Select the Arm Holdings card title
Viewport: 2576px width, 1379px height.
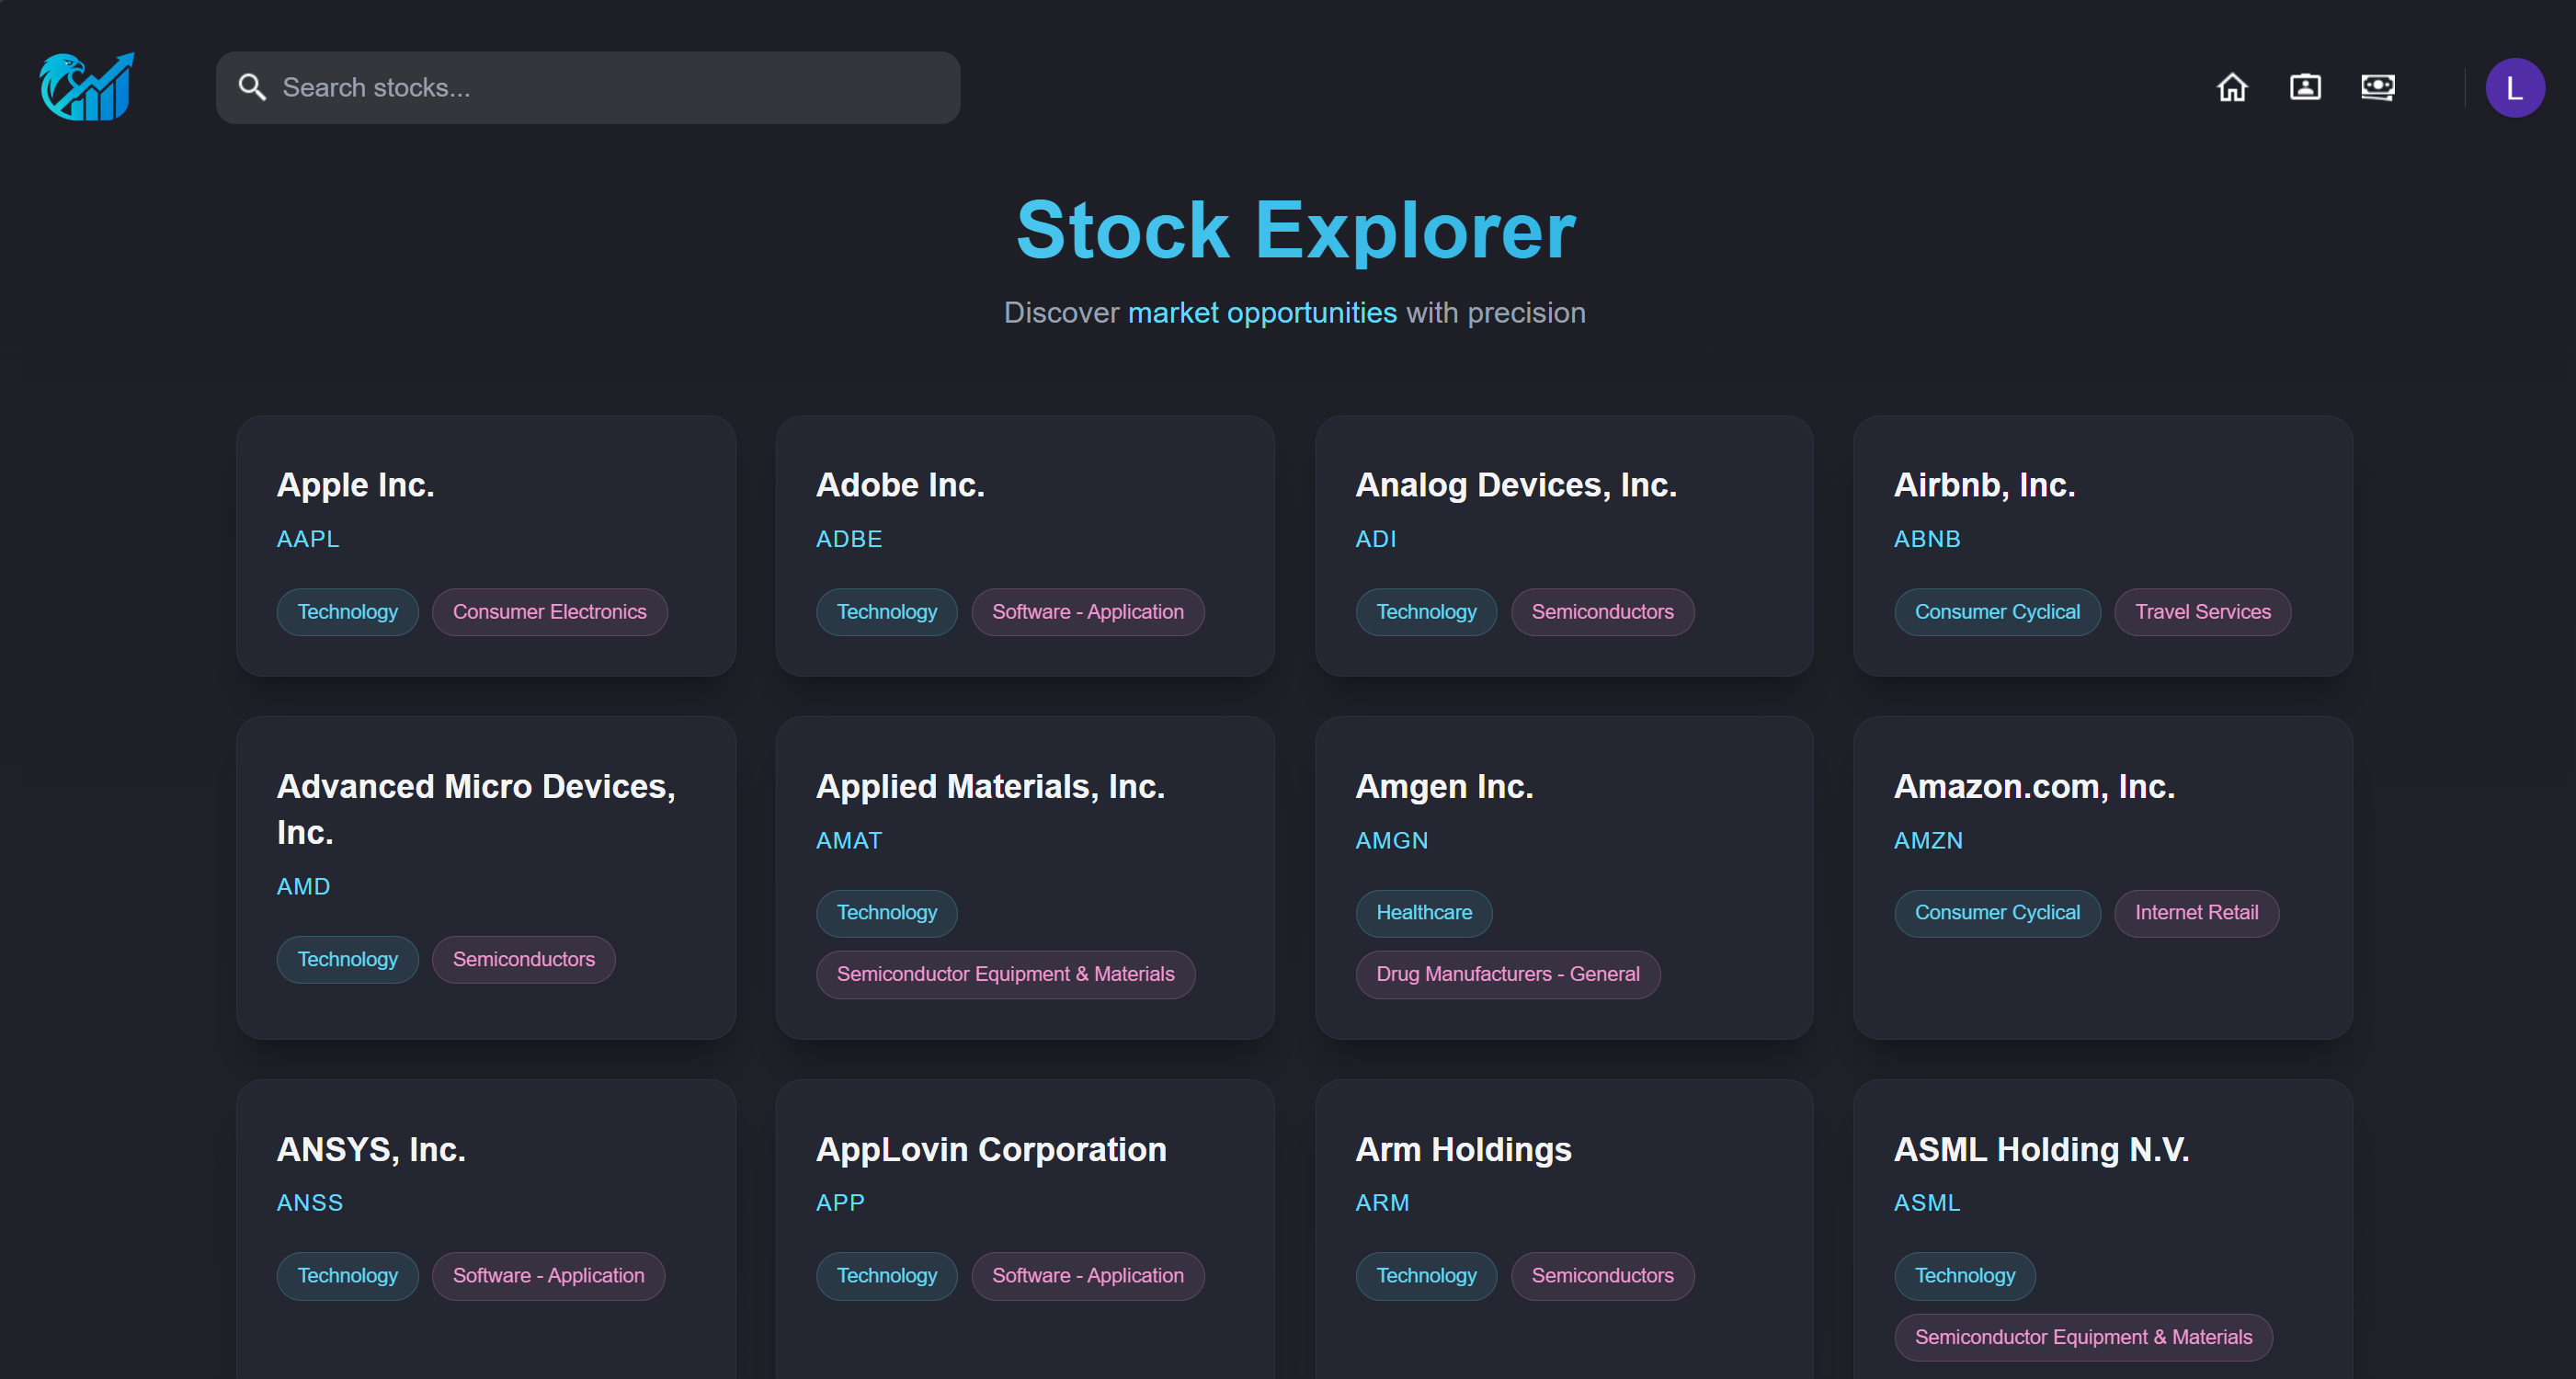[1463, 1150]
